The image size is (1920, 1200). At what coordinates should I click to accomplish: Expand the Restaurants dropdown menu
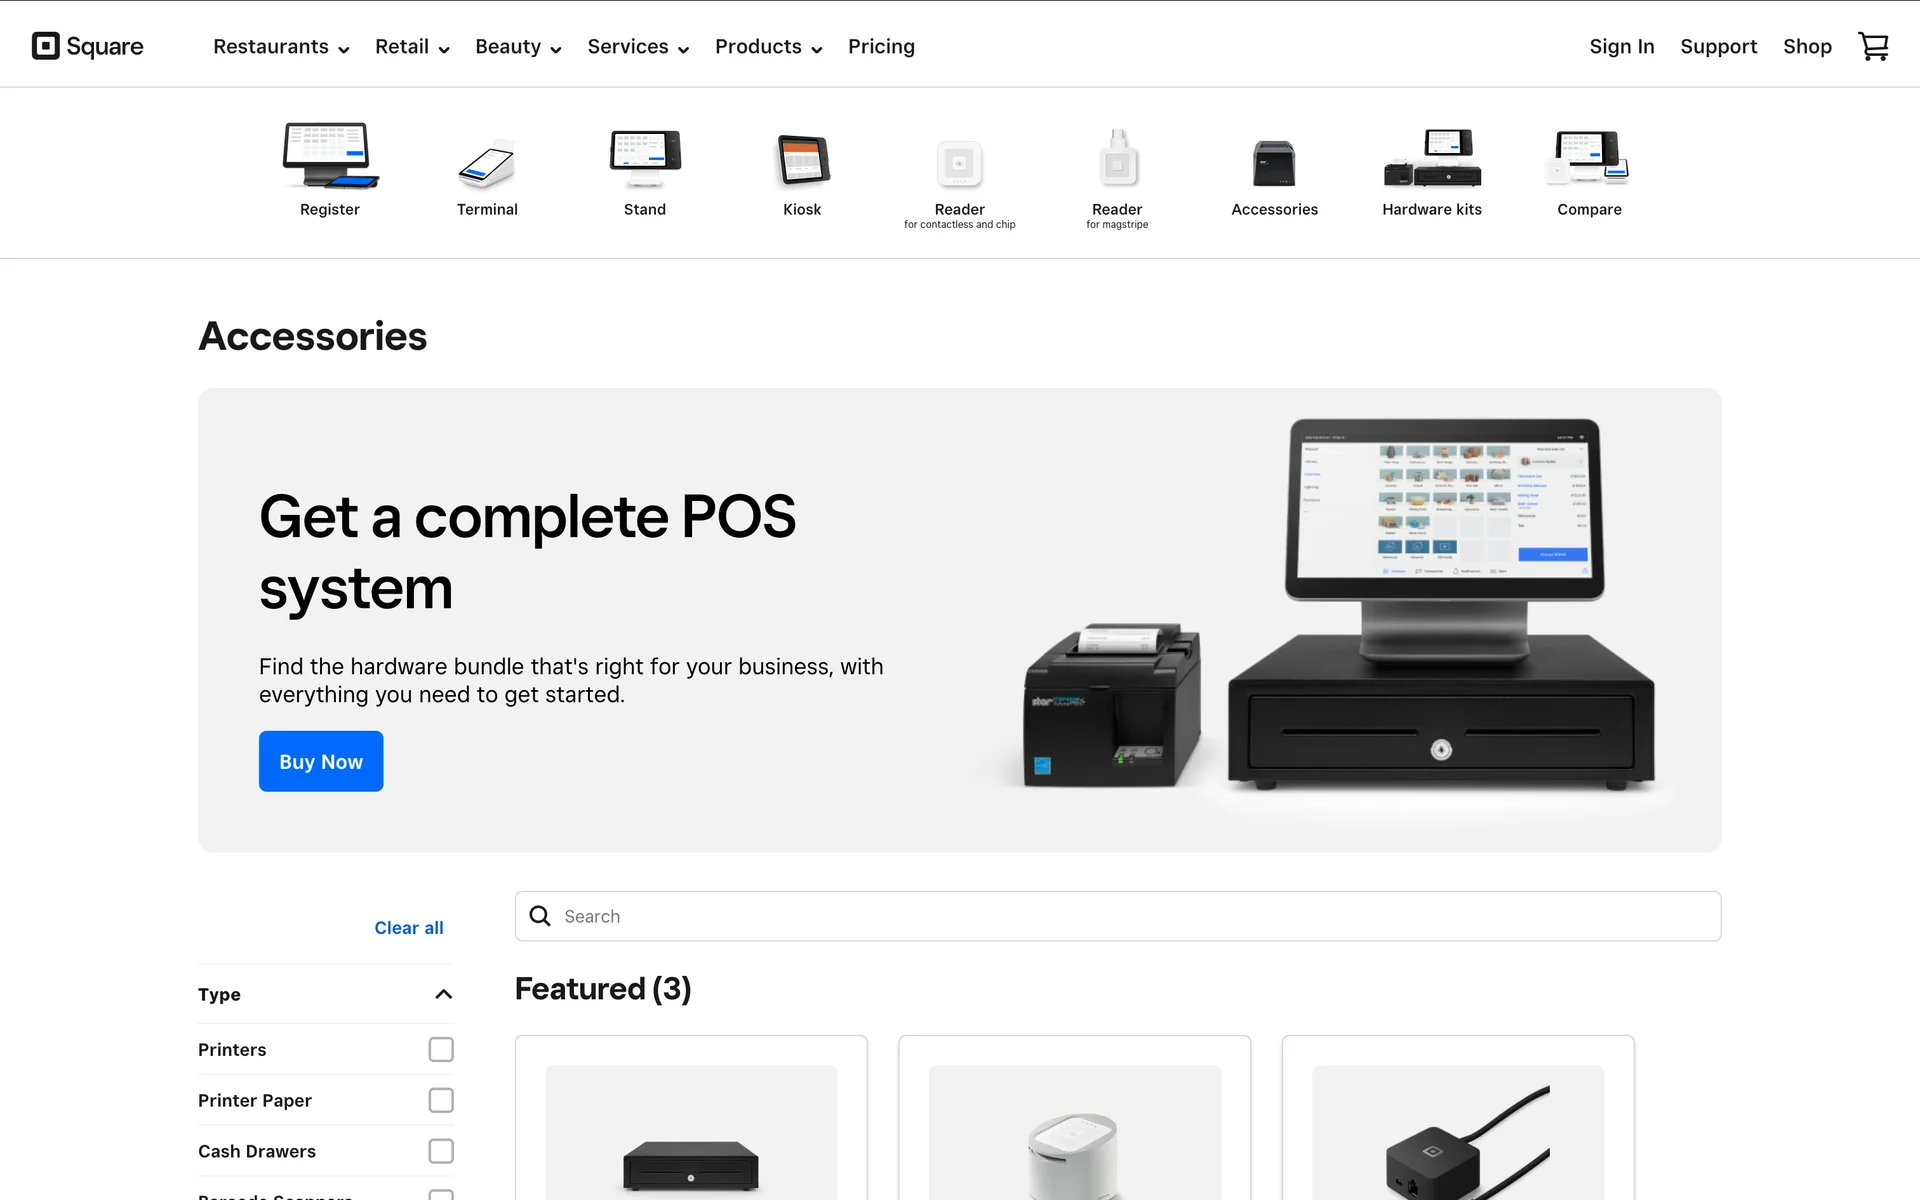pos(281,47)
